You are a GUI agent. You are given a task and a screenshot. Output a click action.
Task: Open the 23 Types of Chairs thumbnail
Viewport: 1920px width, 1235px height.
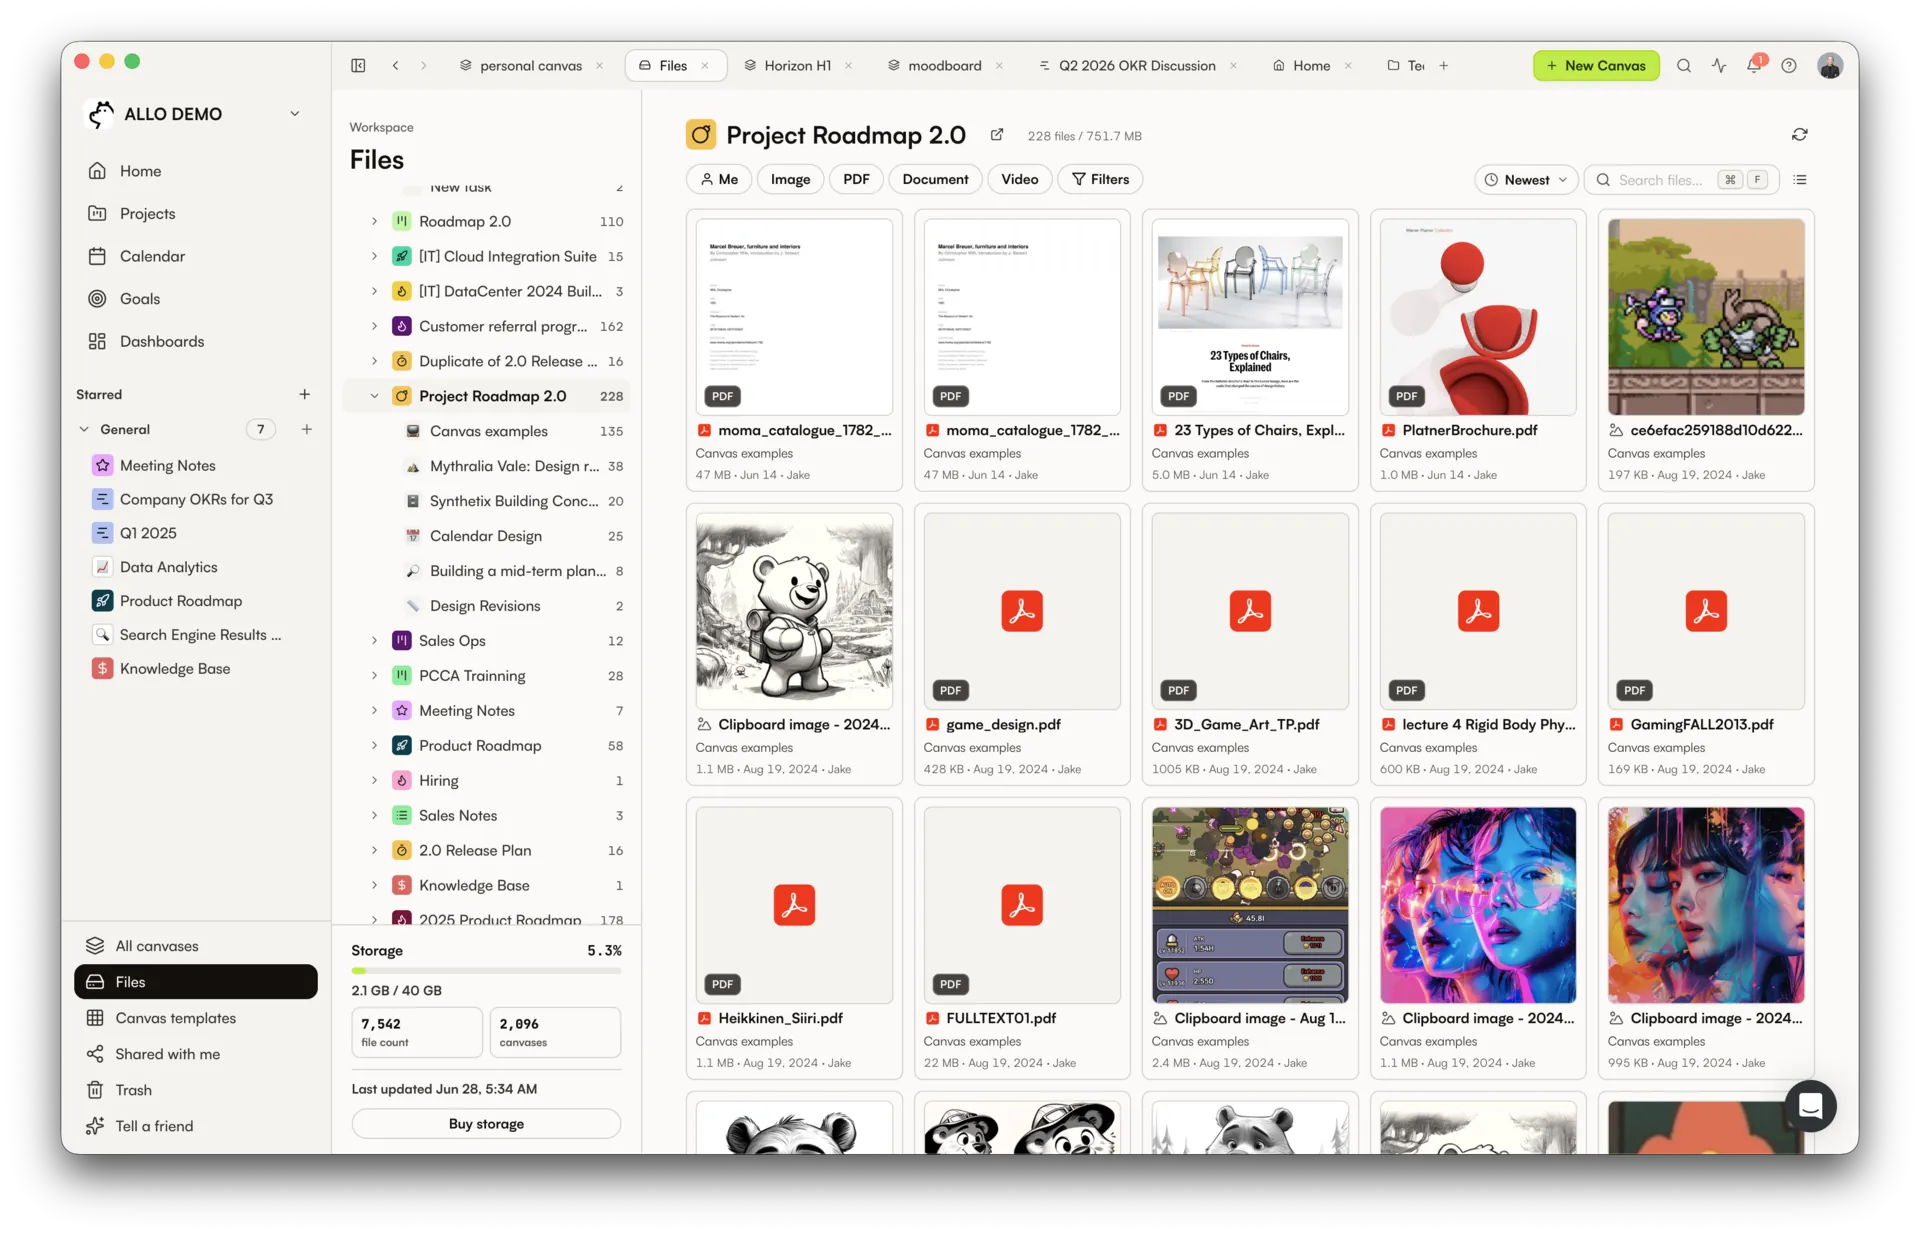pos(1250,317)
